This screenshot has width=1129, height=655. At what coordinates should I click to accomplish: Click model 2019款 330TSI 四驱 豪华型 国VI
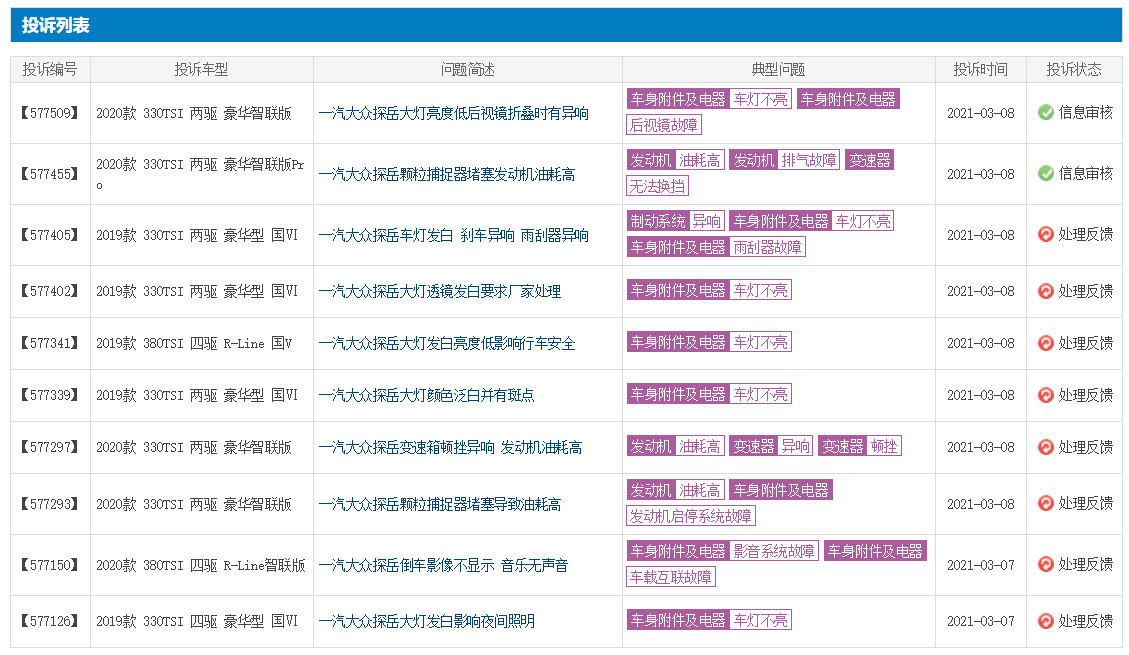point(197,621)
